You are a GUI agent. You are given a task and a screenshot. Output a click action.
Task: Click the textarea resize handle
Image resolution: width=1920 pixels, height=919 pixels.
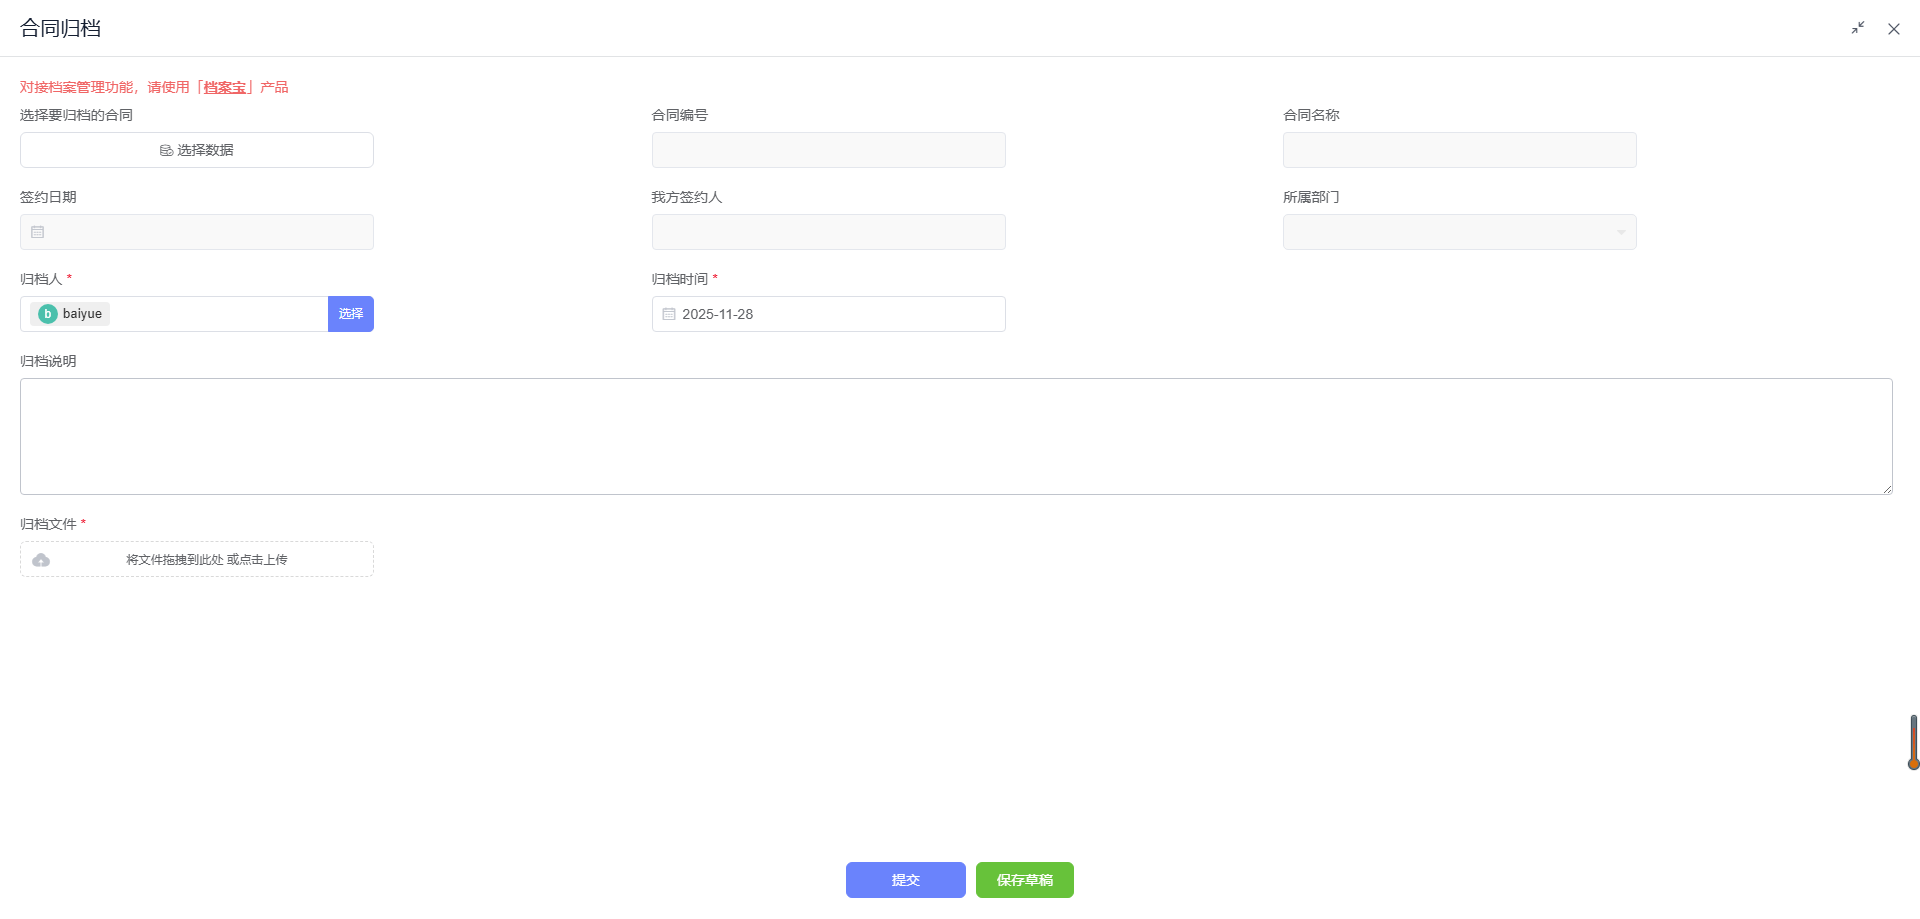click(x=1886, y=488)
